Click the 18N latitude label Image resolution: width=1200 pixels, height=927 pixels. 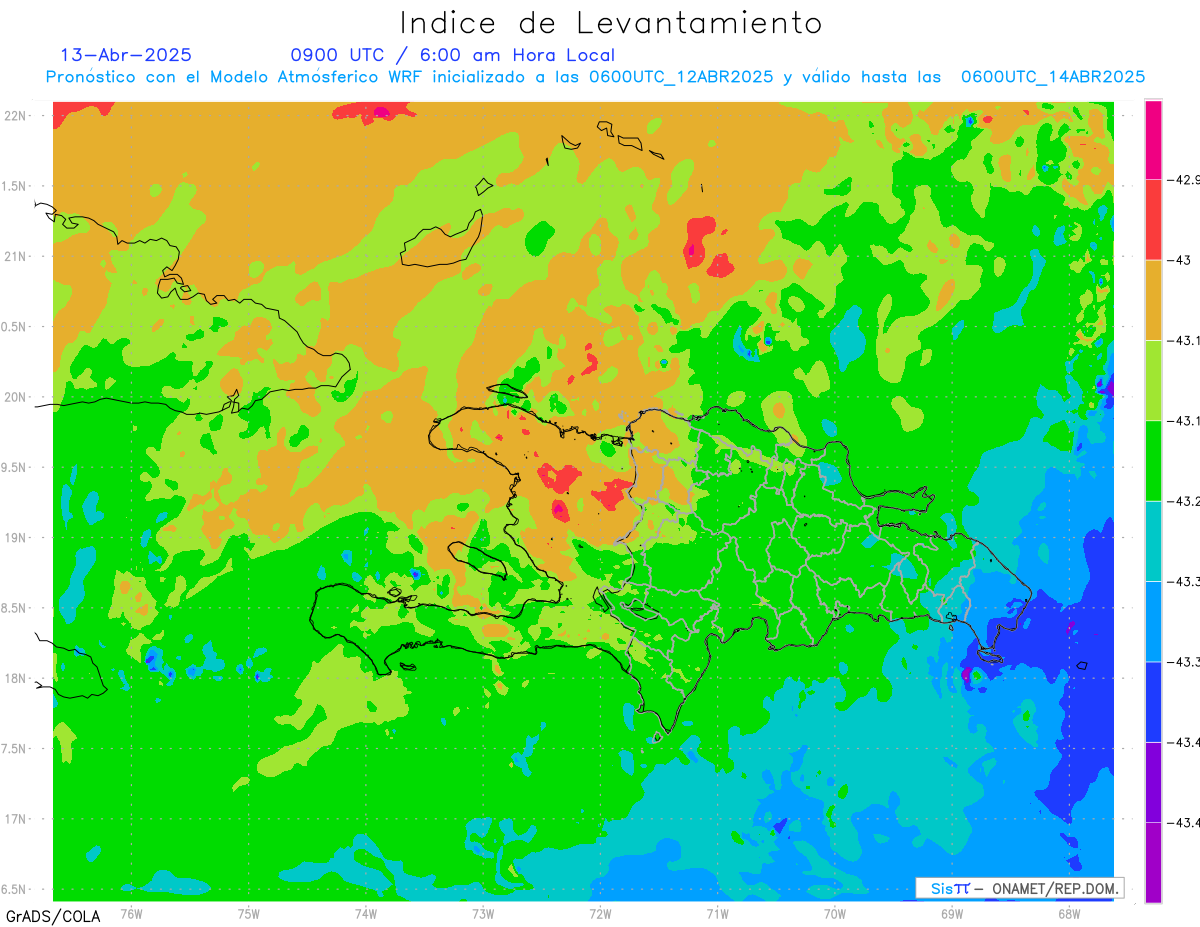[15, 678]
